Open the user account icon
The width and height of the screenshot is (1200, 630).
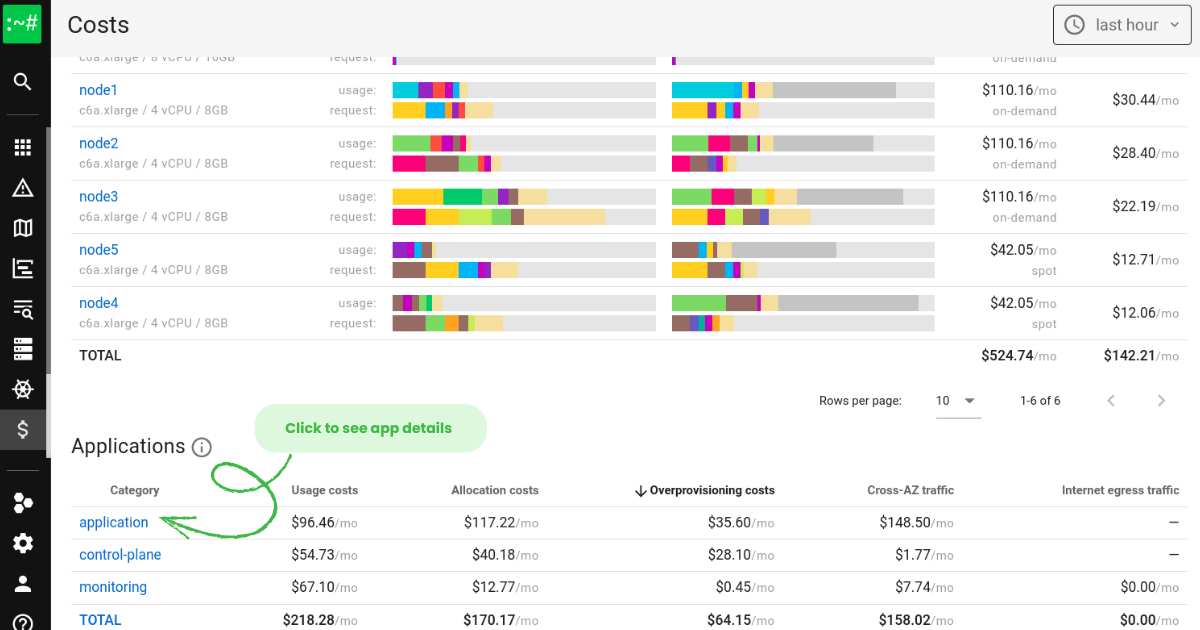pos(23,584)
